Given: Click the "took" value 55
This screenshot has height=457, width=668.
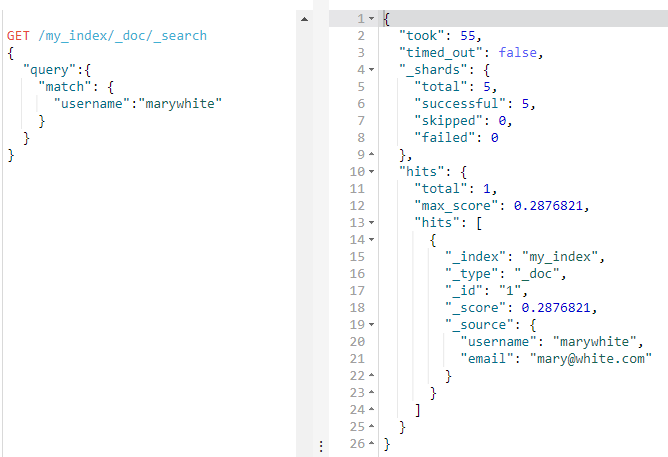Looking at the screenshot, I should pos(467,36).
